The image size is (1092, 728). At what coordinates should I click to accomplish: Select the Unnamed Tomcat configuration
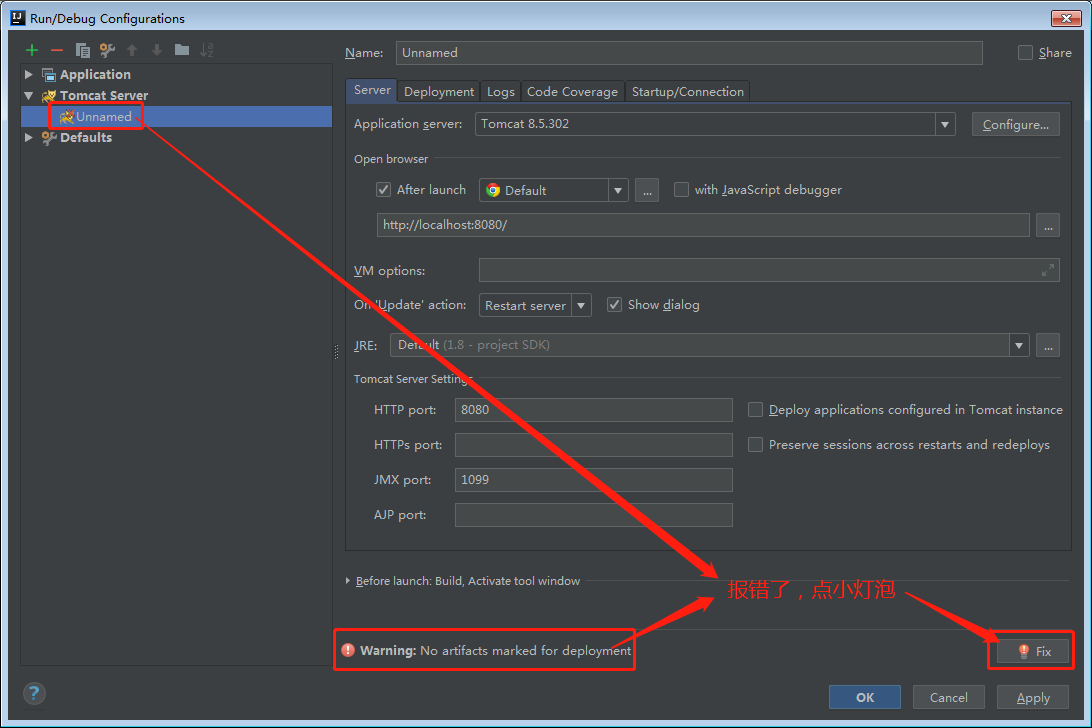point(177,116)
